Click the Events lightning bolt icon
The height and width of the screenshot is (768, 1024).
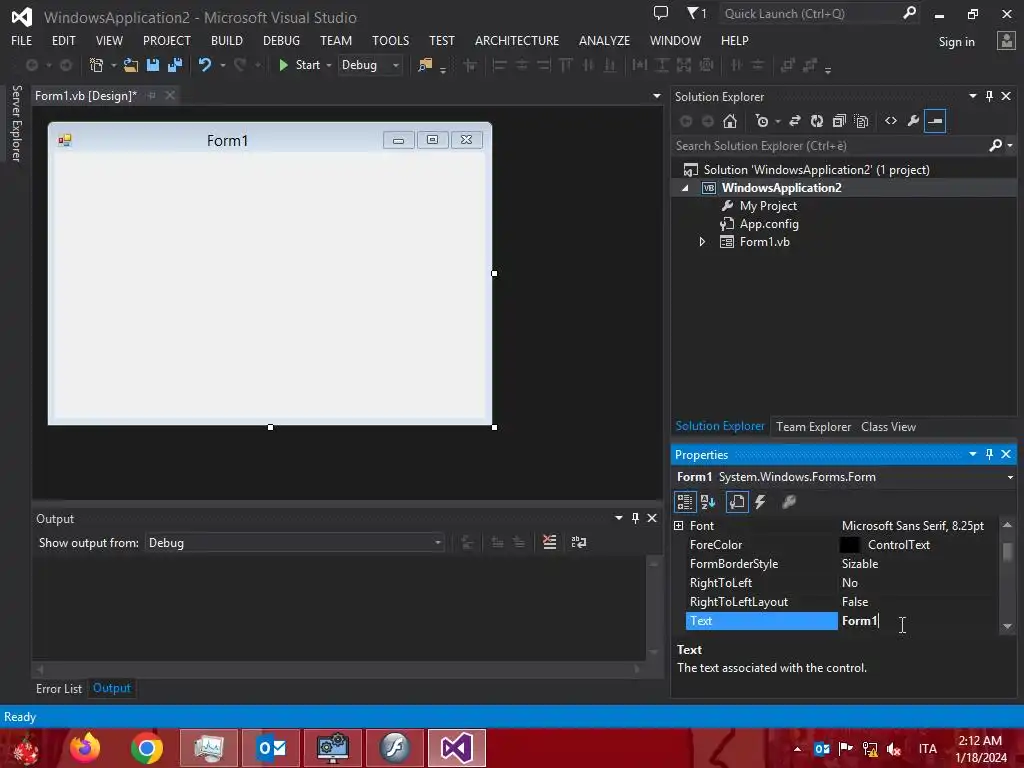[x=760, y=502]
